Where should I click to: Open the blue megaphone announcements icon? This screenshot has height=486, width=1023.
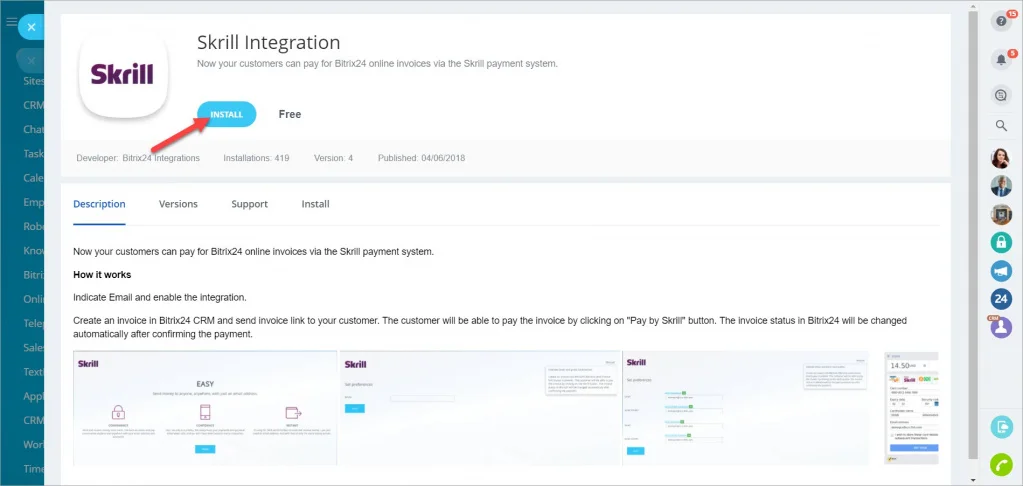(1001, 271)
